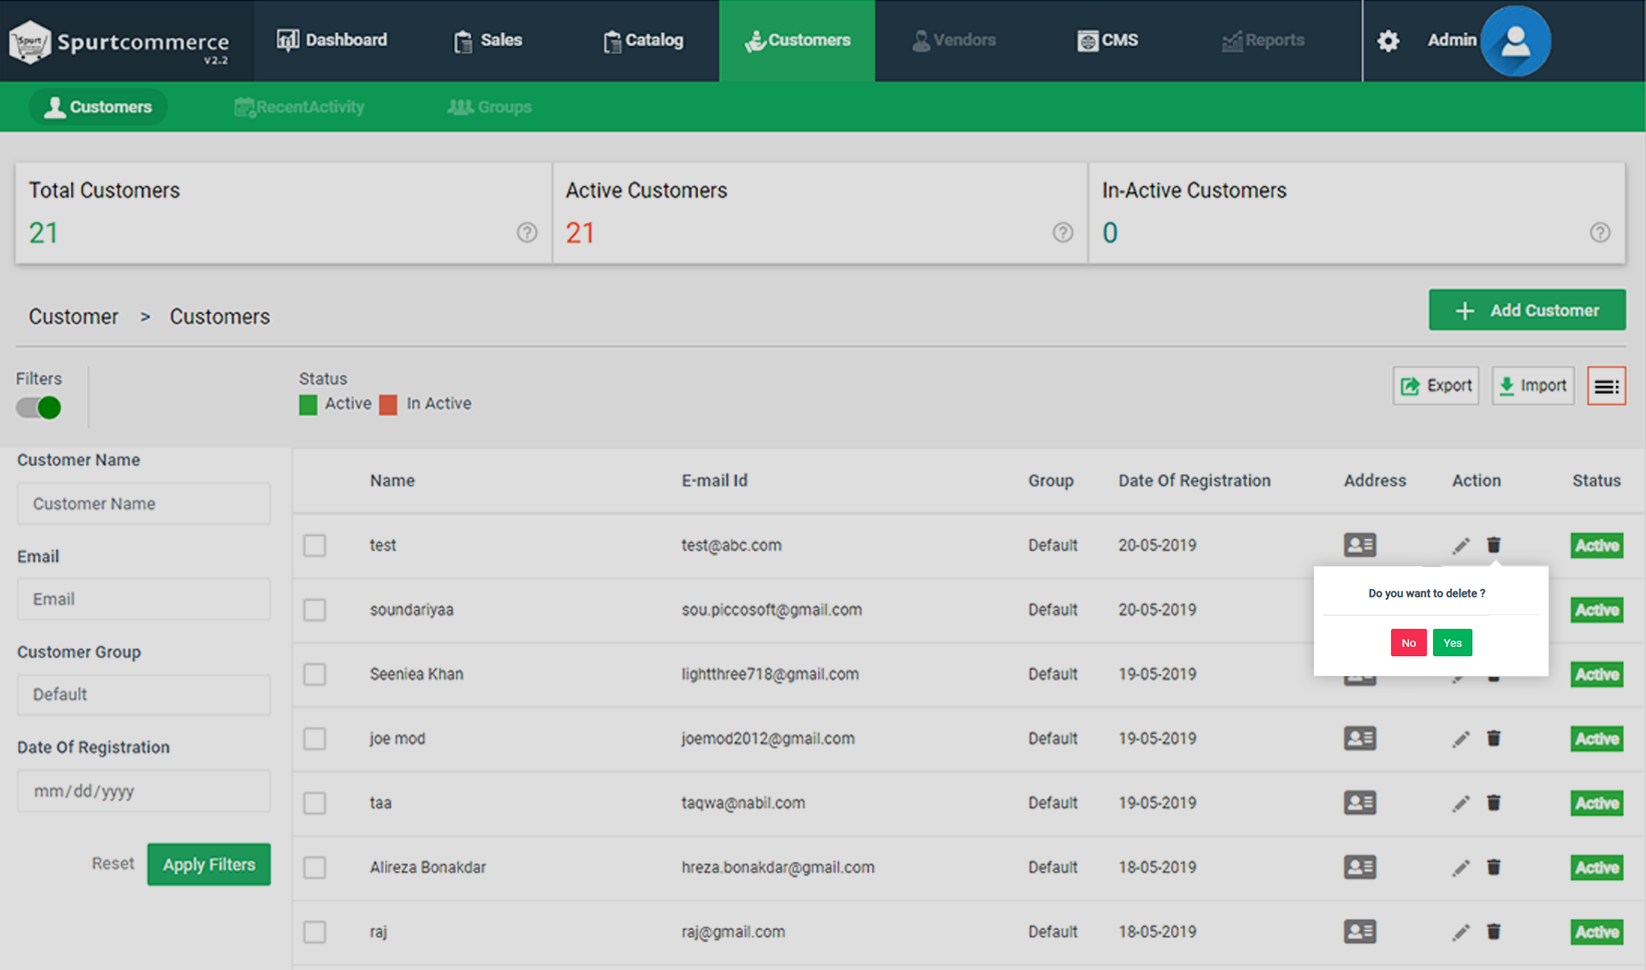Open the Customer Group Default dropdown

(x=144, y=694)
